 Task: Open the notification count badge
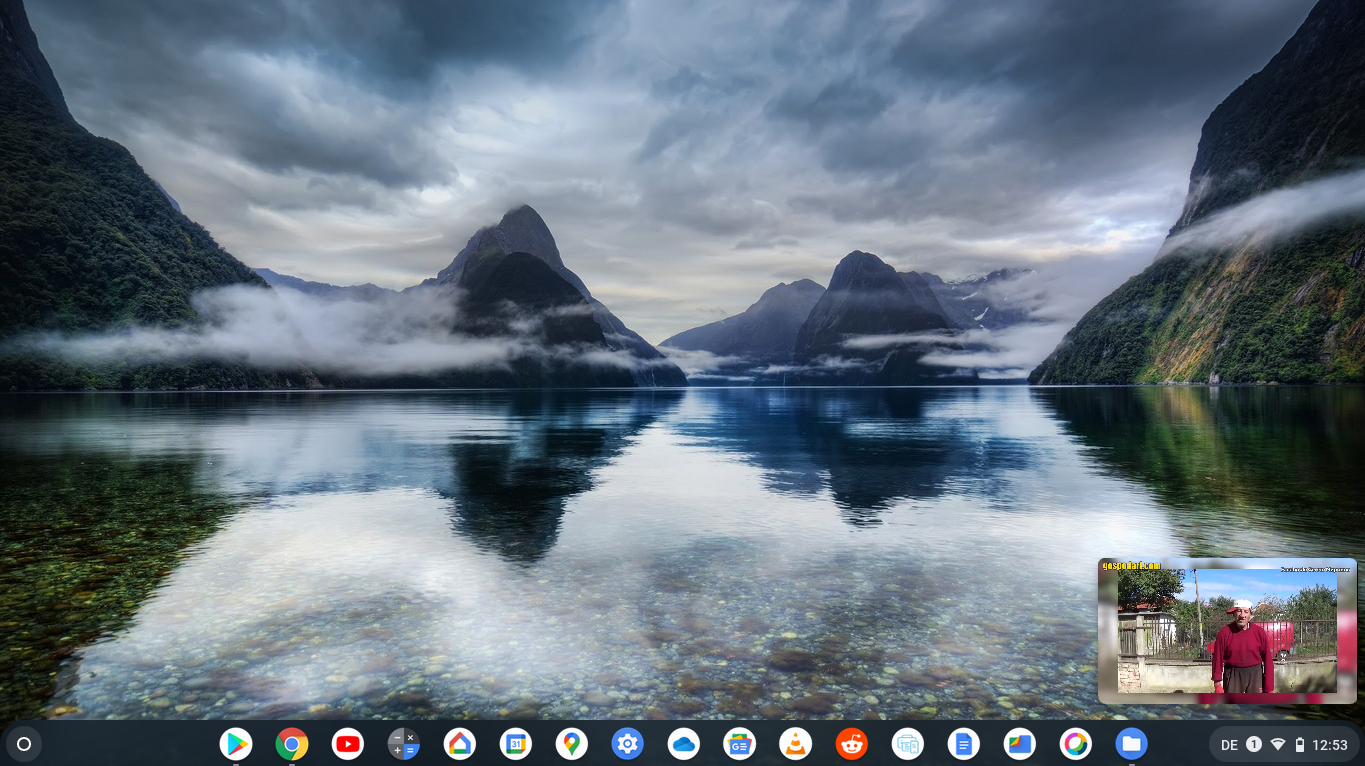tap(1254, 745)
